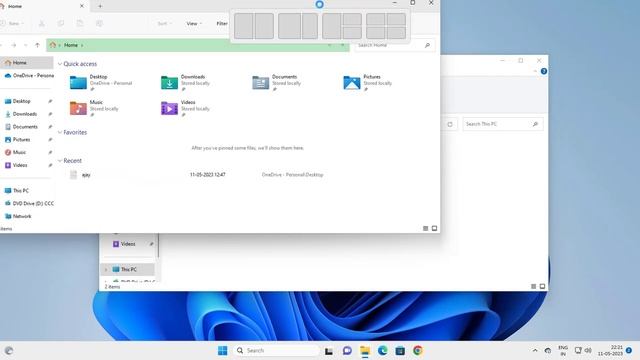
Task: Open the Desktop folder tile in Quick access
Action: coord(101,83)
